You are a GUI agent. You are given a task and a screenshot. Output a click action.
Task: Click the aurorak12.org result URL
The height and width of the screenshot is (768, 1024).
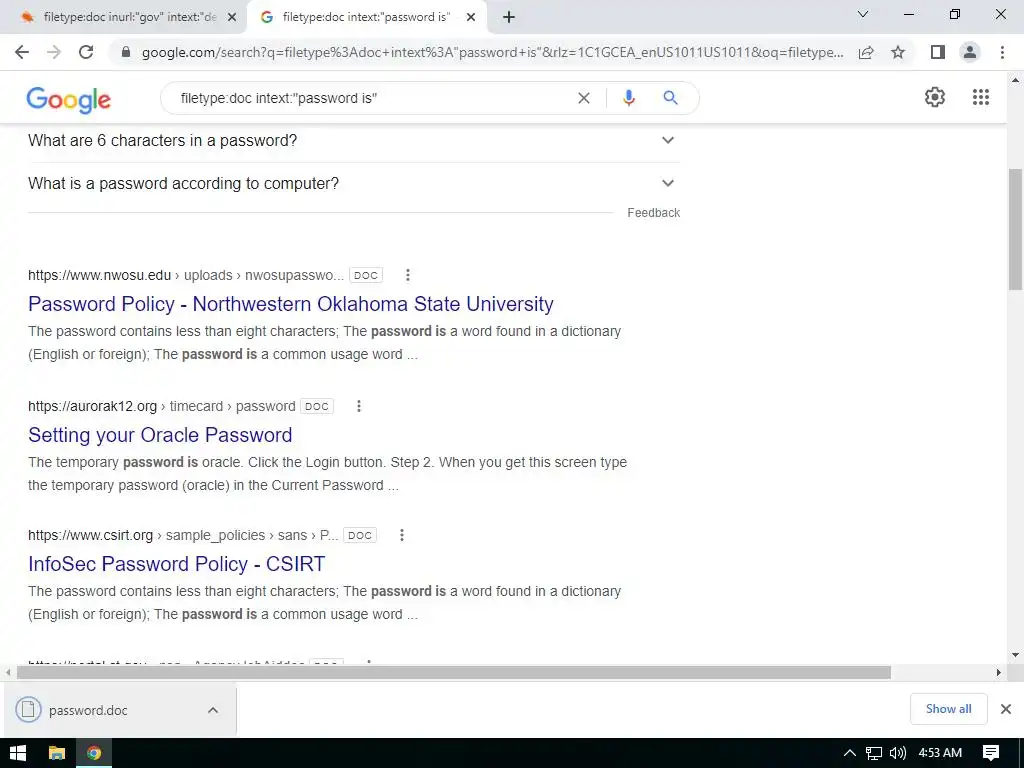point(161,406)
